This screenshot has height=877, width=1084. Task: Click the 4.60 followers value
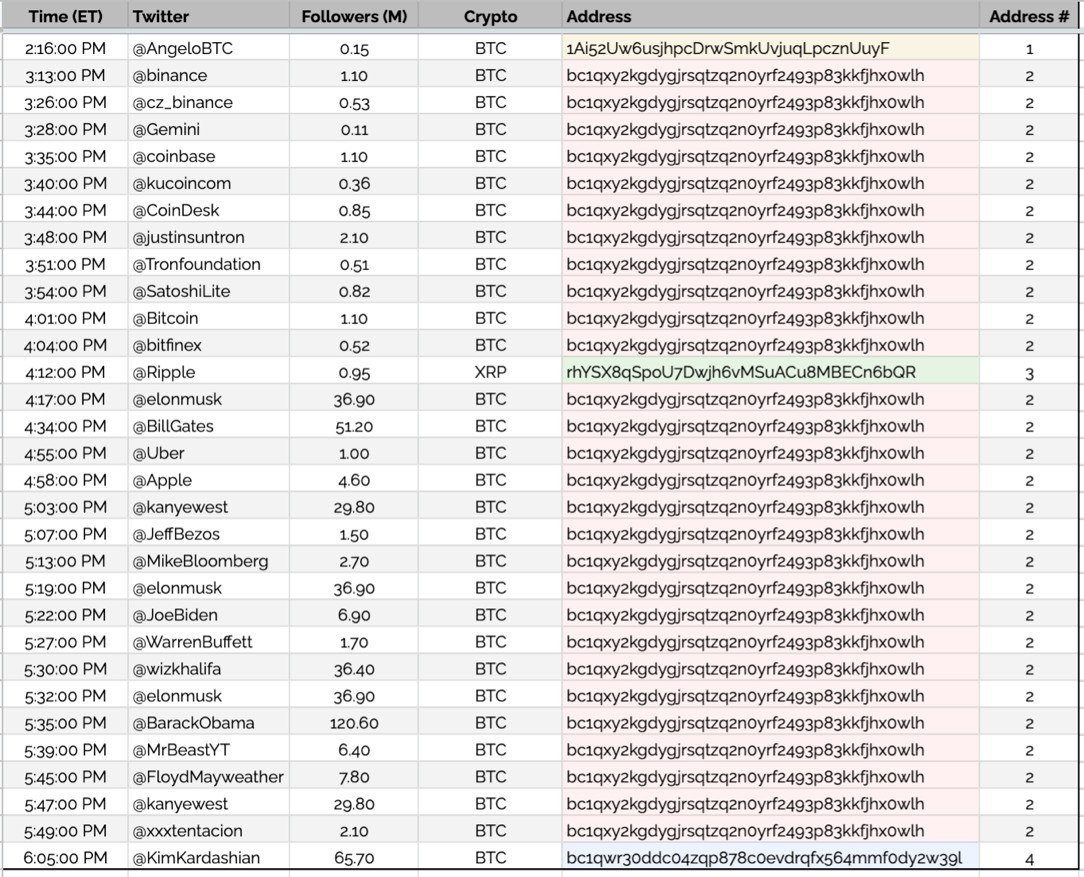pyautogui.click(x=354, y=480)
